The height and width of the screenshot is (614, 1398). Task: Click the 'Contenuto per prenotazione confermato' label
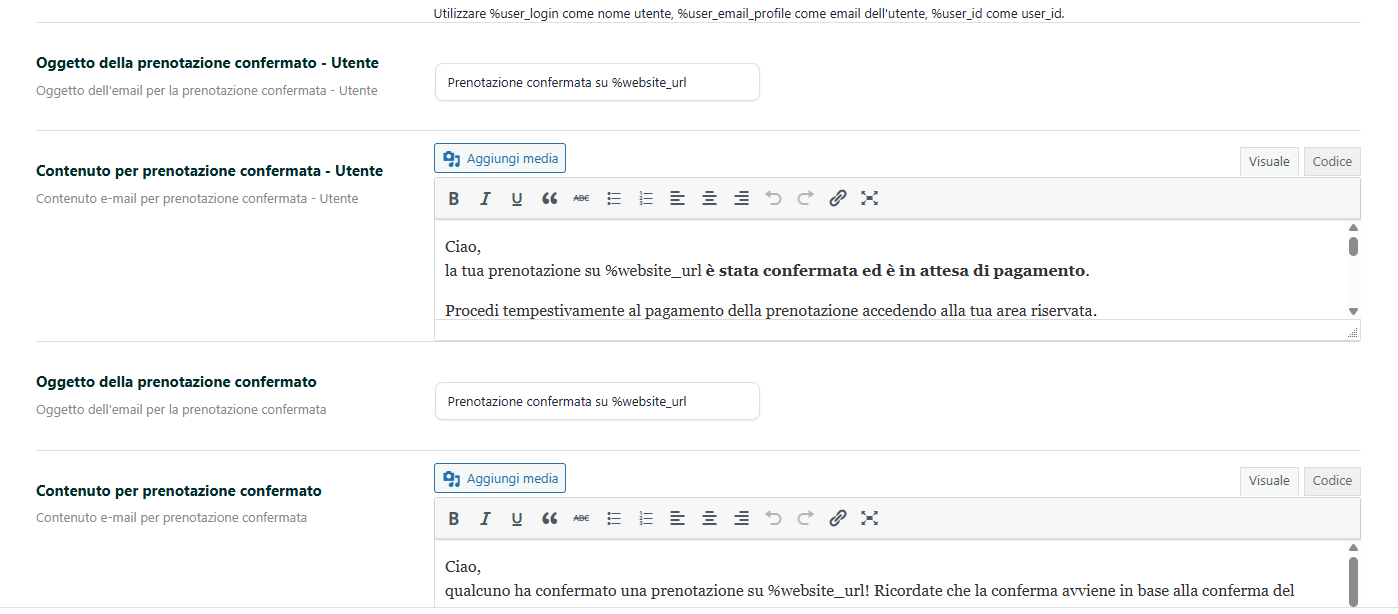coord(179,491)
